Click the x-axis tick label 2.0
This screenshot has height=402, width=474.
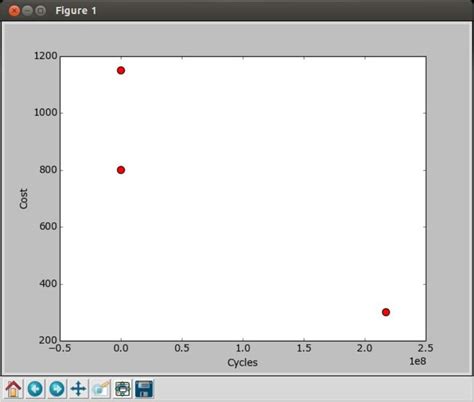365,348
